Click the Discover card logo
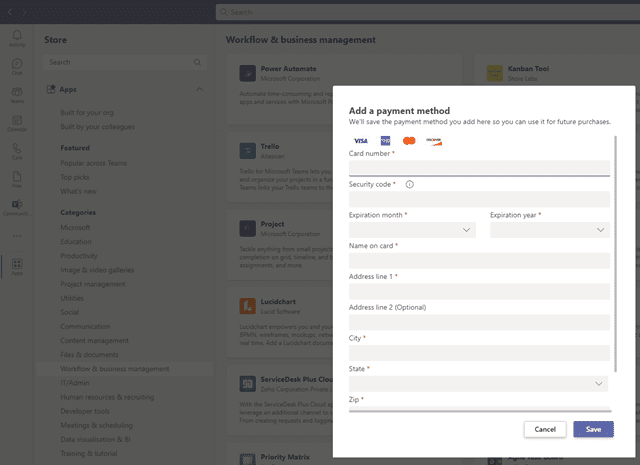Viewport: 640px width, 465px height. [x=433, y=141]
